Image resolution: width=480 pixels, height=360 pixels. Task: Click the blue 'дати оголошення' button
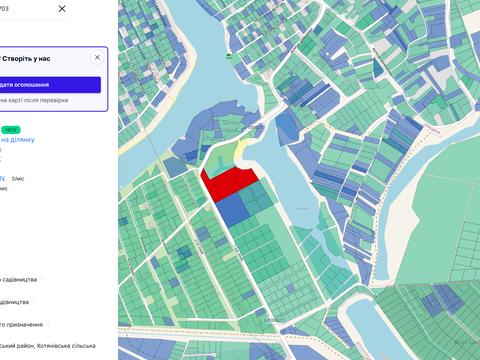coord(50,85)
